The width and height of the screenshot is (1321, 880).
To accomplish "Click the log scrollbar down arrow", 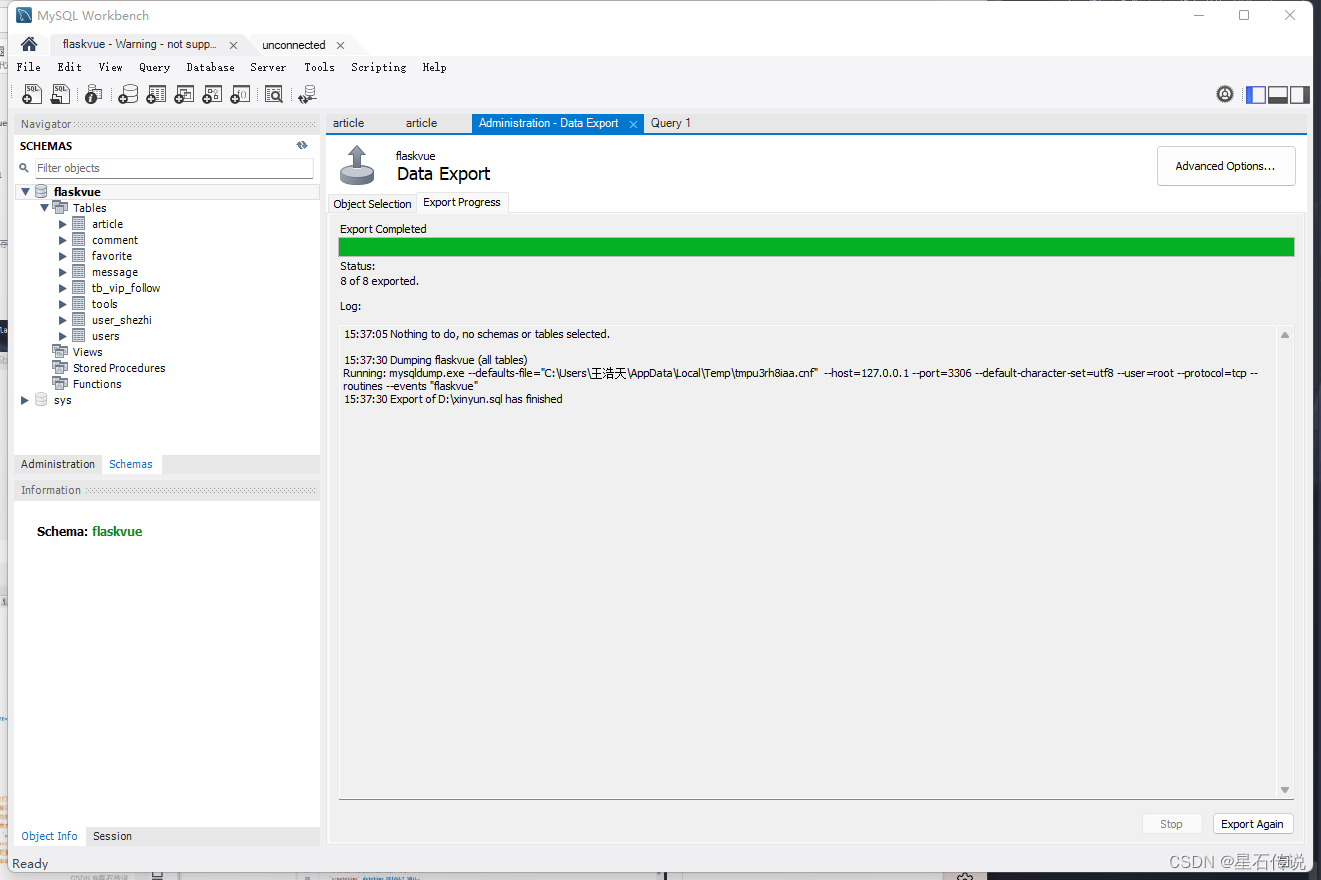I will 1285,790.
